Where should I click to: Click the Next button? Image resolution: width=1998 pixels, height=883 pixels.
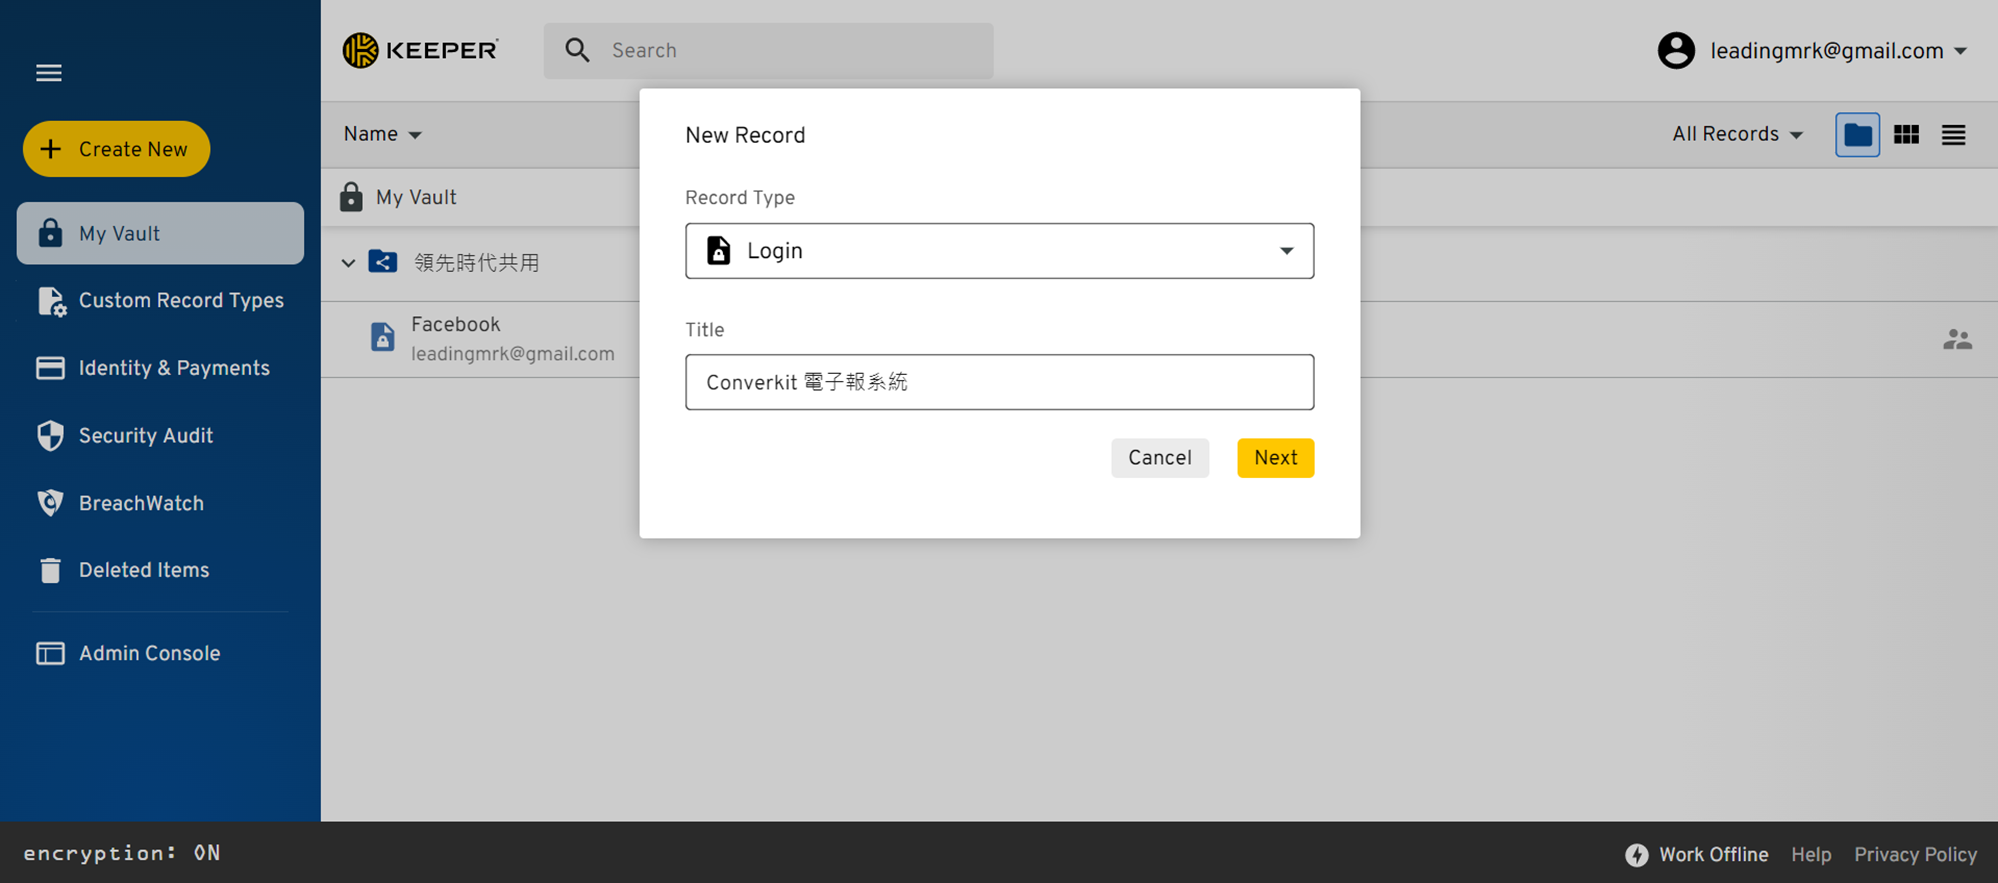[x=1275, y=458]
